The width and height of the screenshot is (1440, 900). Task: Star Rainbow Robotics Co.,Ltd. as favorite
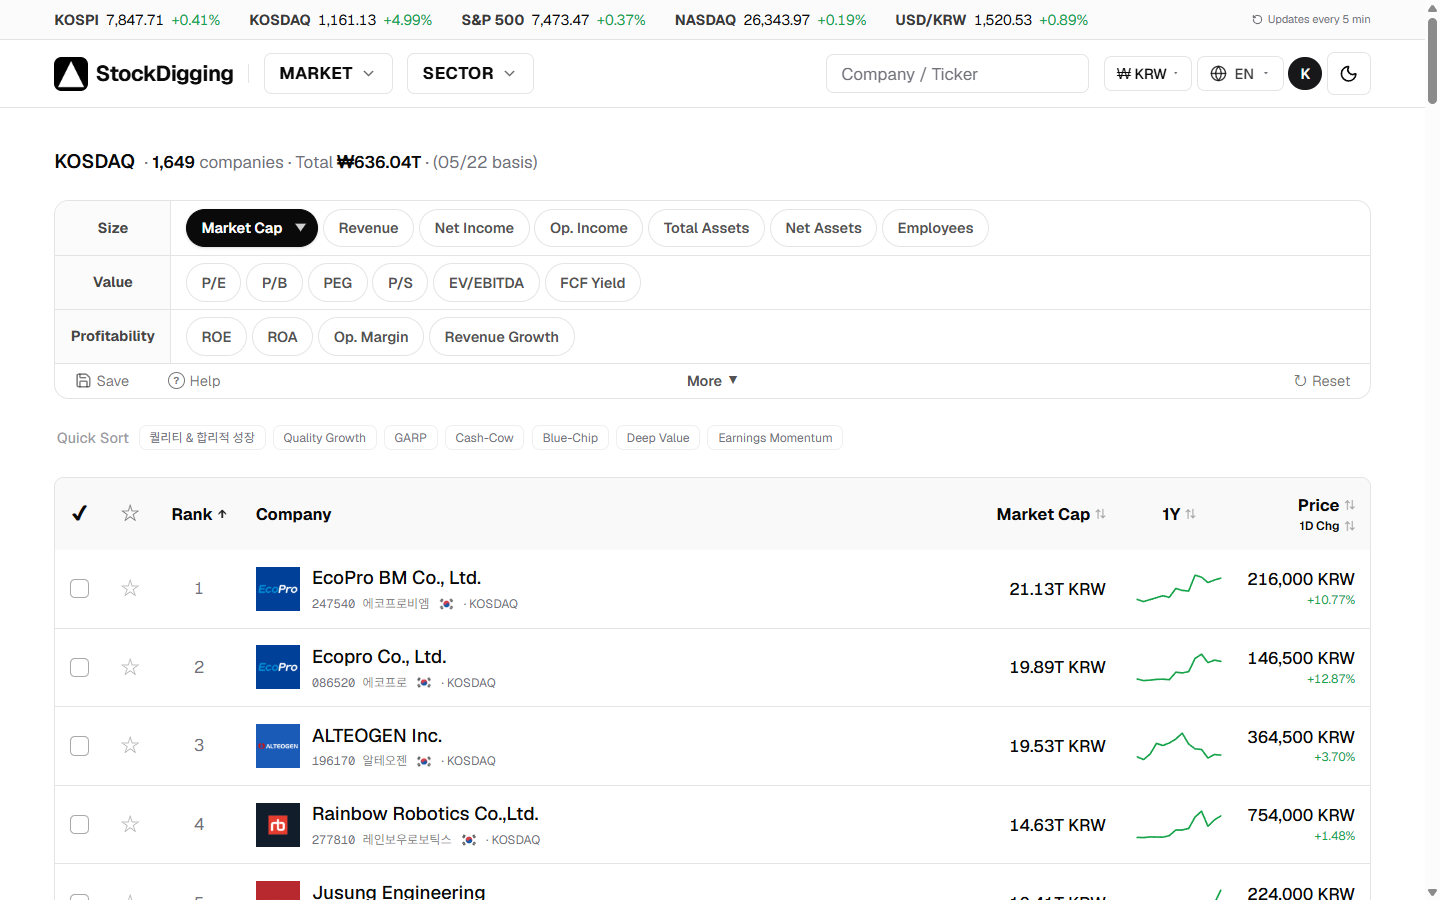pos(130,824)
